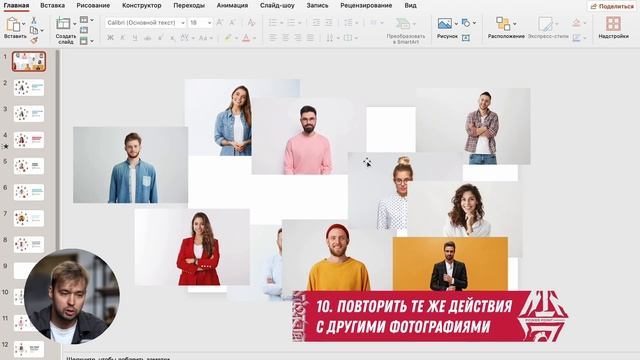Viewport: 640px width, 360px height.
Task: Select slide 7 thumbnail in the panel
Action: click(x=29, y=218)
